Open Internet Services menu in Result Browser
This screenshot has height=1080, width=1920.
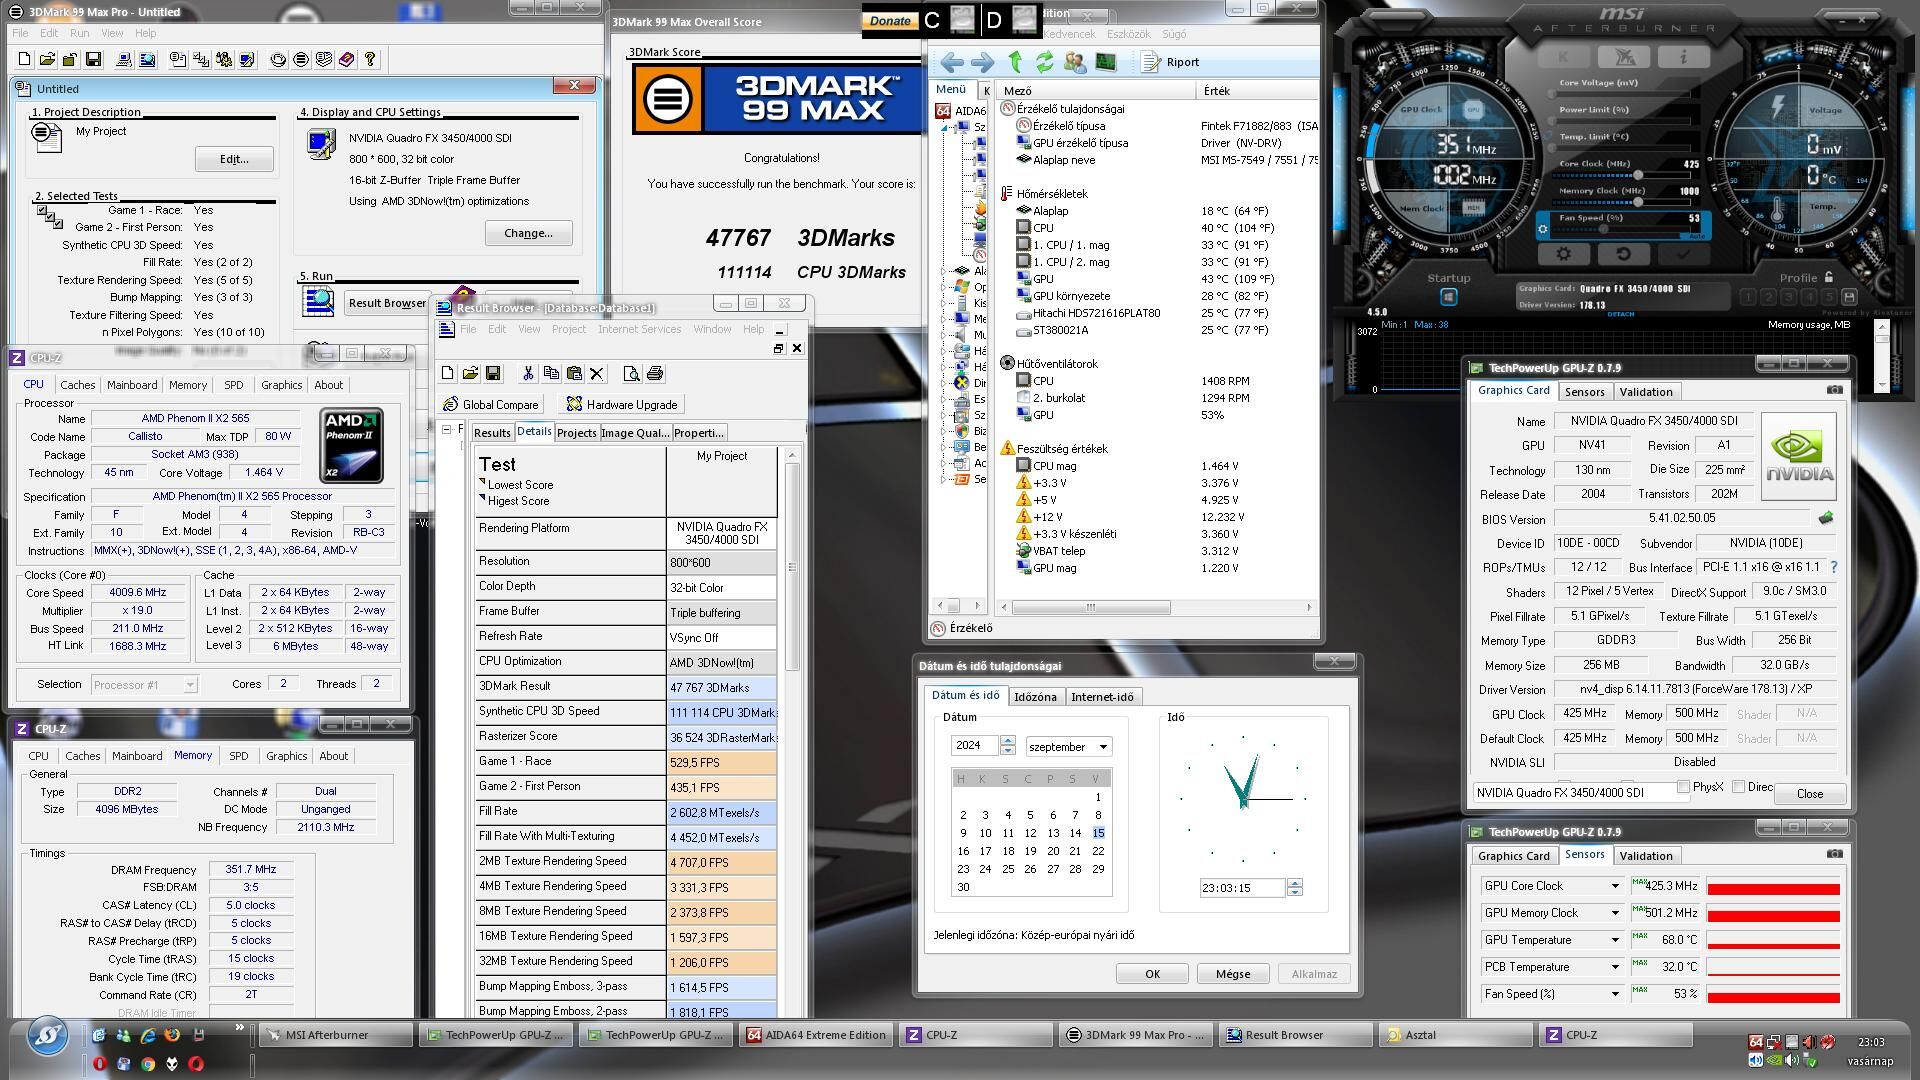point(639,329)
